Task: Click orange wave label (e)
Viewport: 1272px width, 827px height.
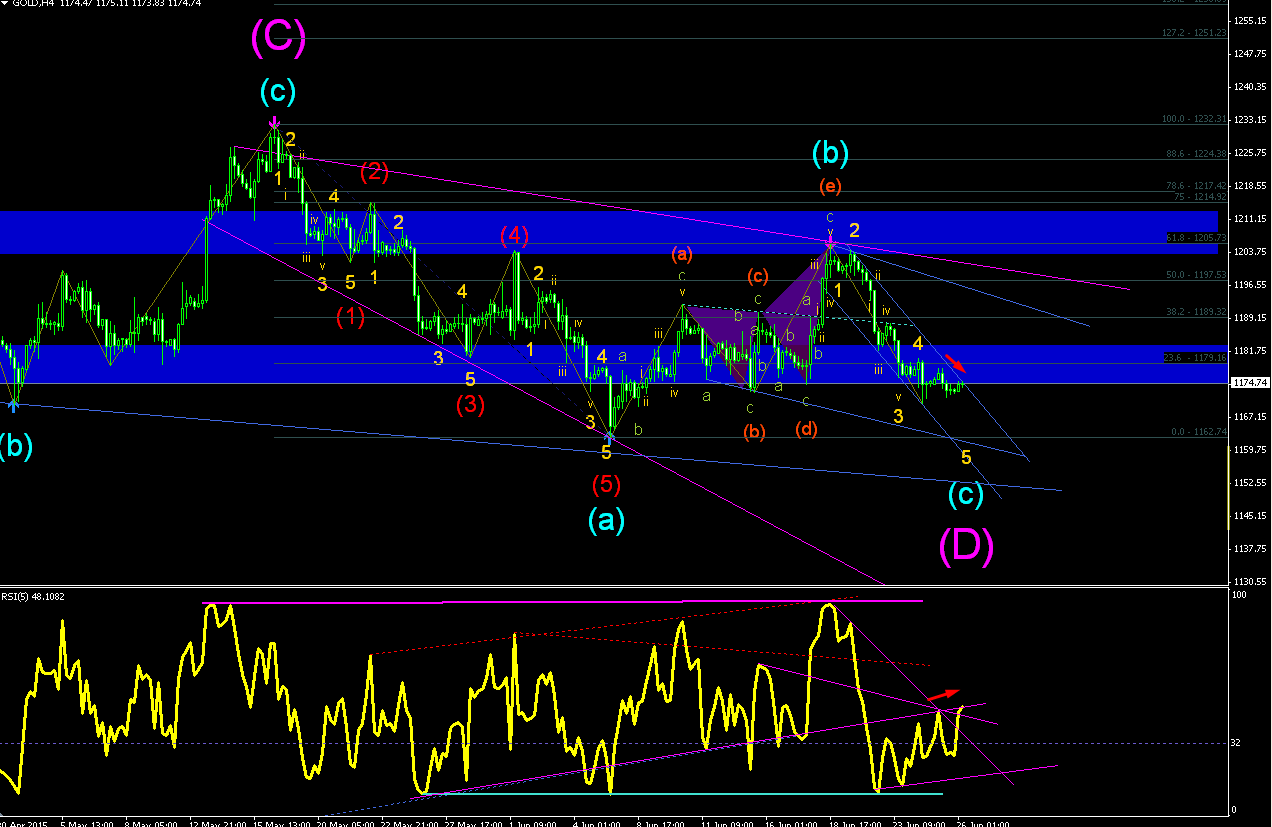Action: pos(829,186)
